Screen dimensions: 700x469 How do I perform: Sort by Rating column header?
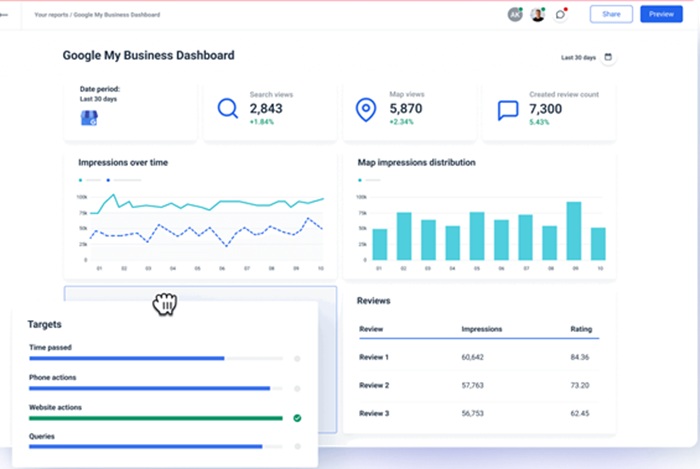point(580,328)
